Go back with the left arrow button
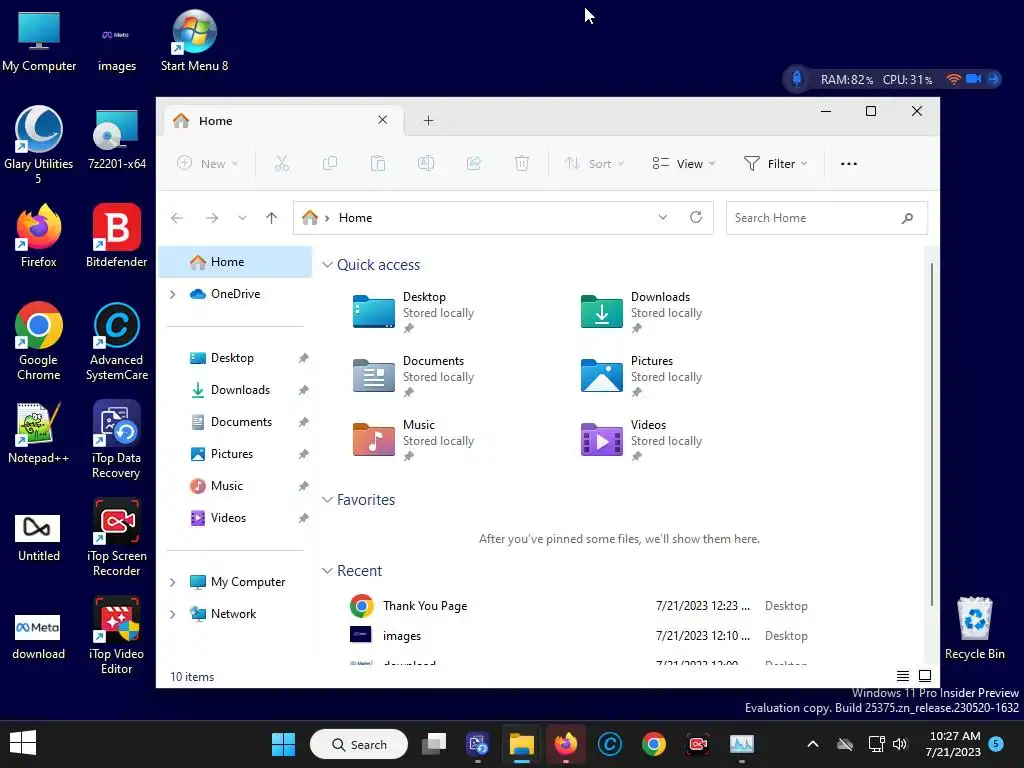This screenshot has height=768, width=1024. [177, 218]
